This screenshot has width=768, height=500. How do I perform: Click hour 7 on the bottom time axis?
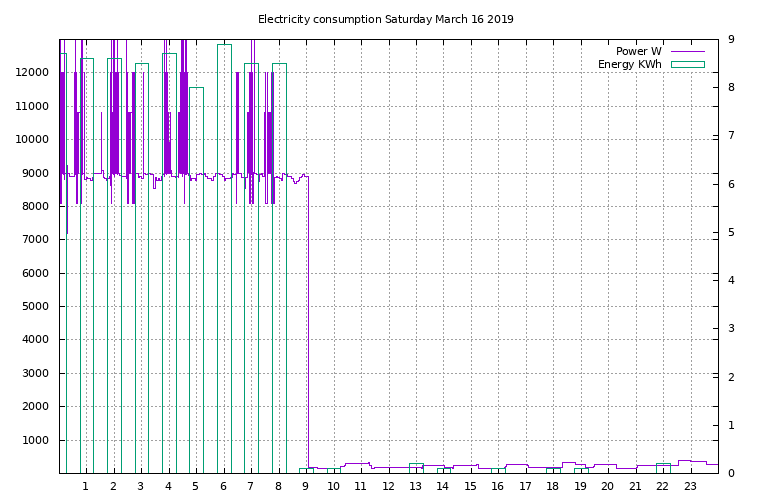251,486
